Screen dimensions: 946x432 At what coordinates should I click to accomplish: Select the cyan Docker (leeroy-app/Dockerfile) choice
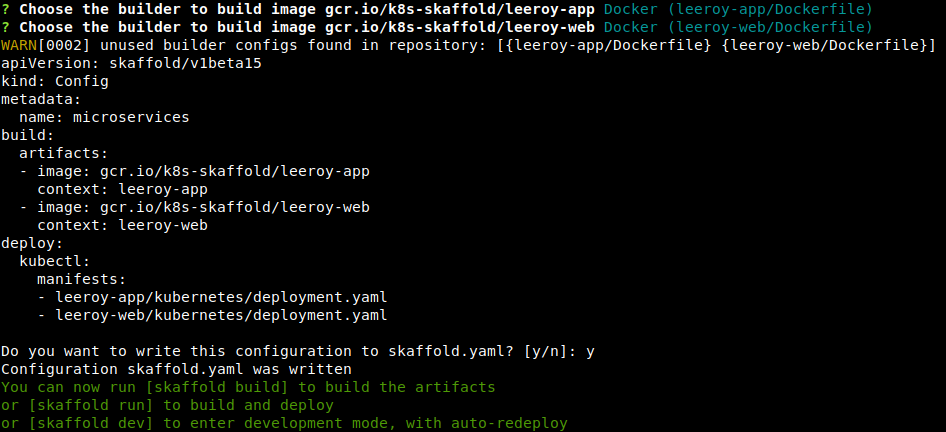point(738,9)
